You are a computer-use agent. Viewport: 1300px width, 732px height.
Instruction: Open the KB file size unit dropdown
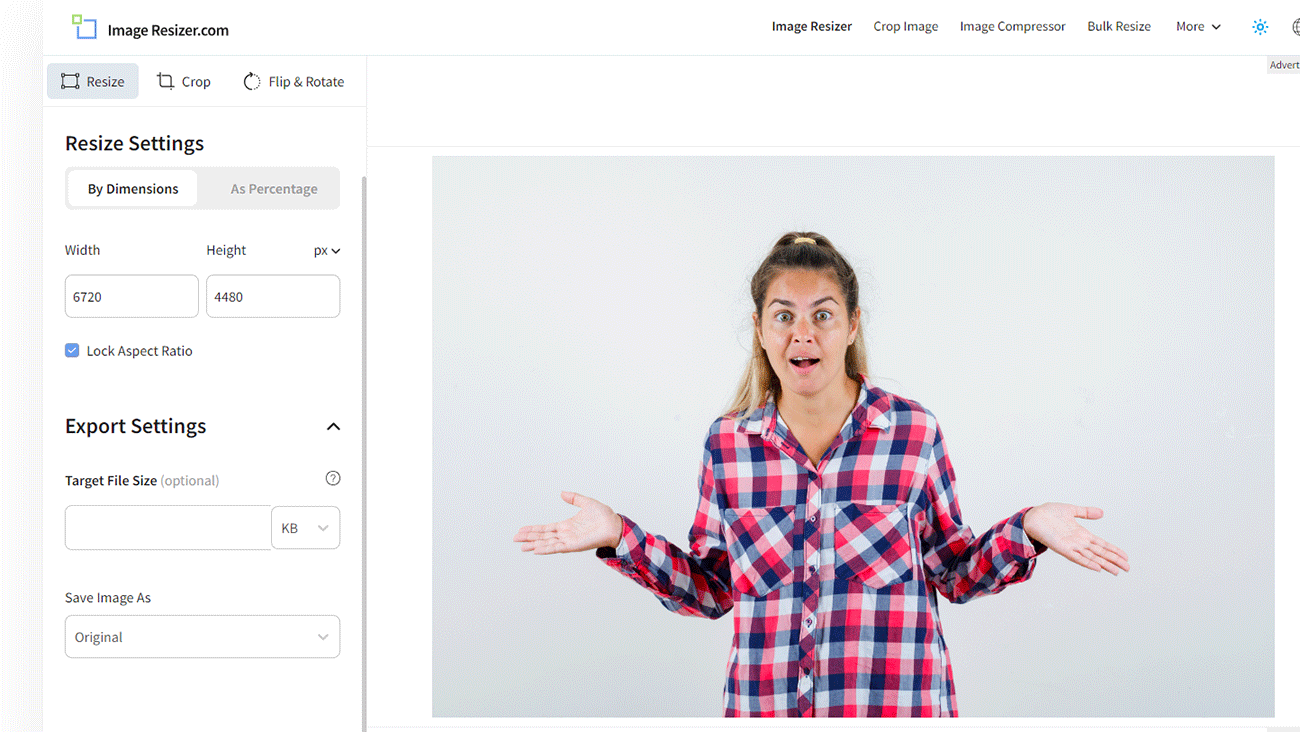[x=305, y=528]
